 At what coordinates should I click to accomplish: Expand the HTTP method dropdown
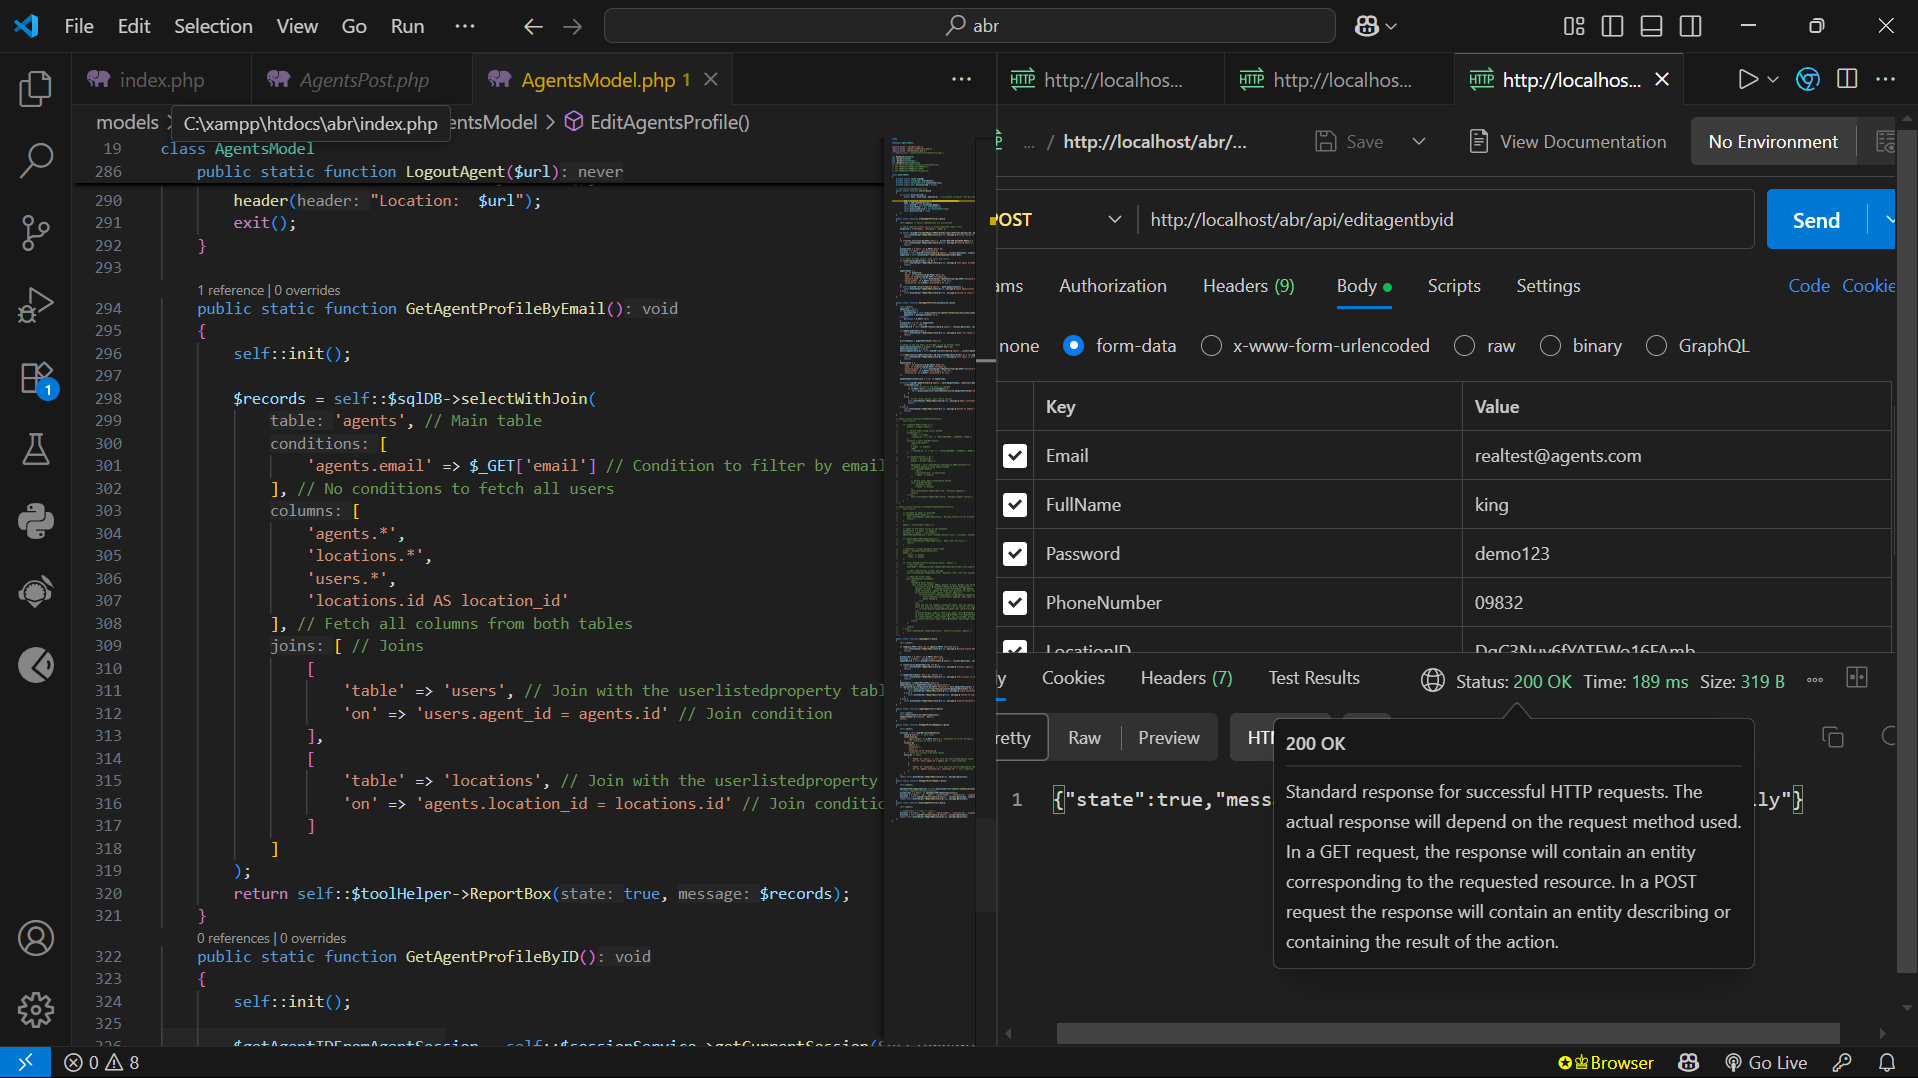(x=1114, y=220)
